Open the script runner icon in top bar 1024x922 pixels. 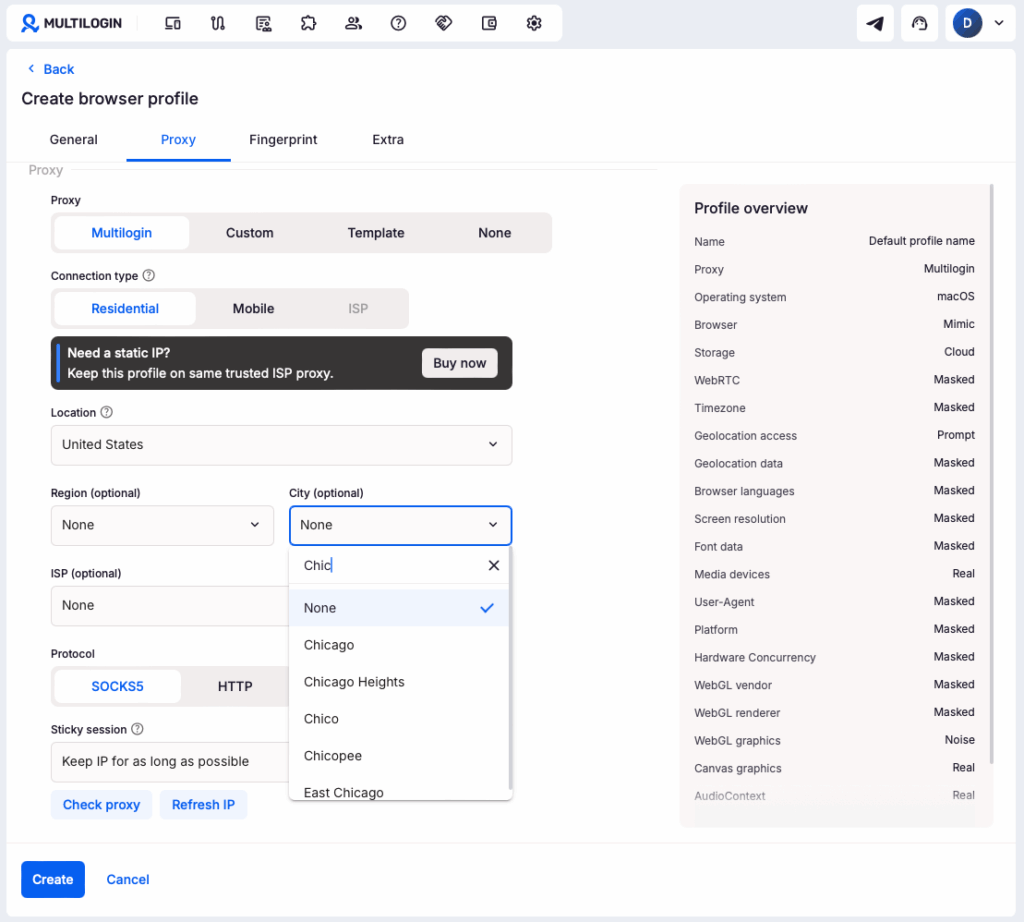coord(263,24)
